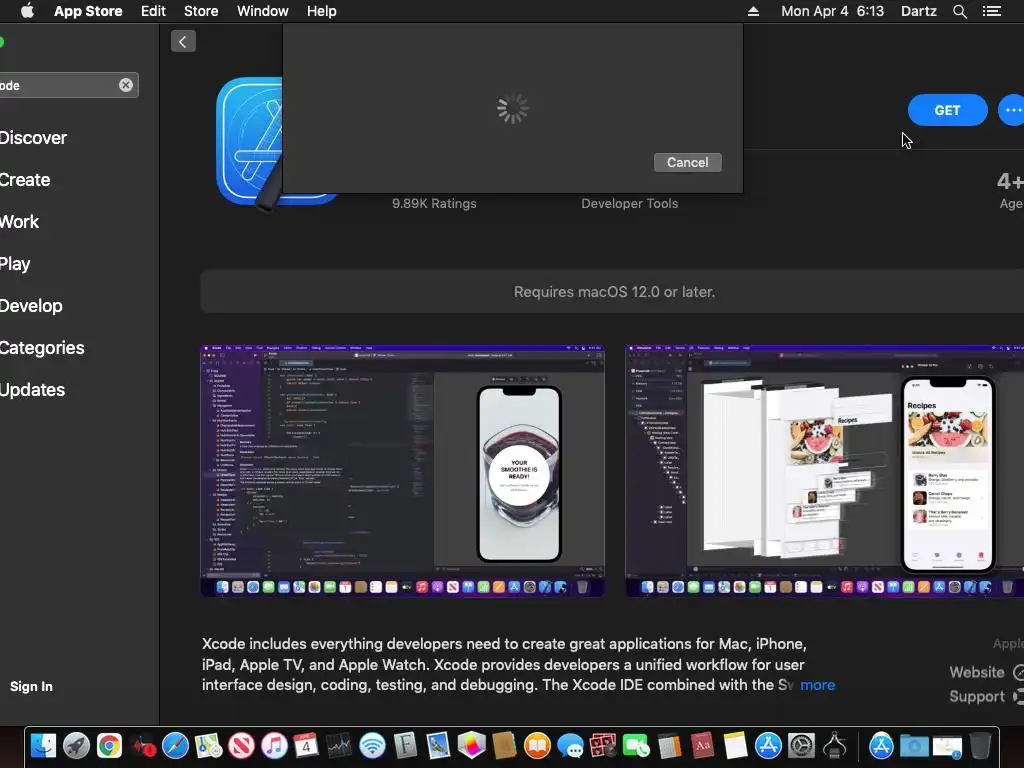Open the Recipes app Xcode screenshot
The width and height of the screenshot is (1024, 768).
824,471
